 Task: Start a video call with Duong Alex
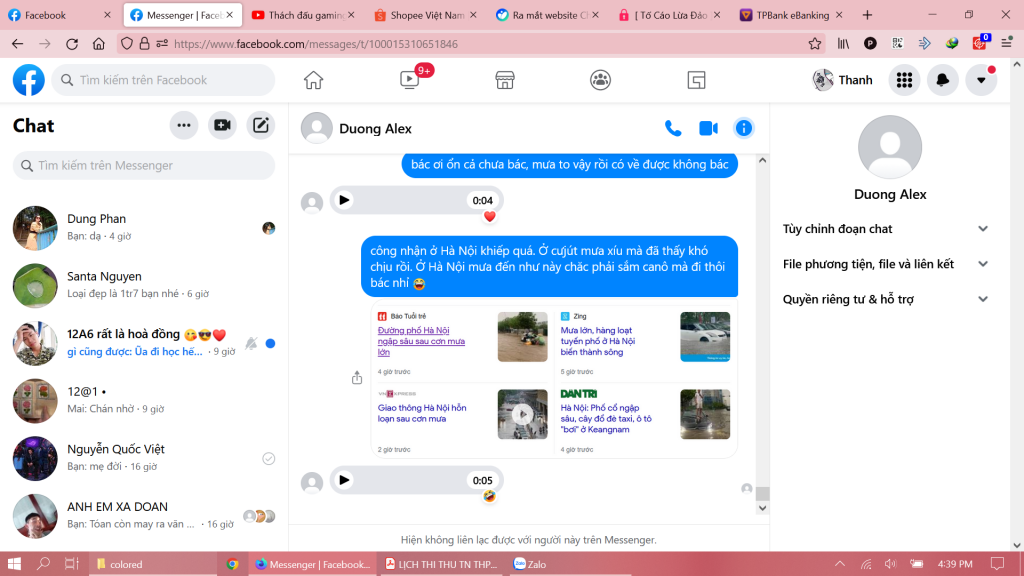click(708, 128)
